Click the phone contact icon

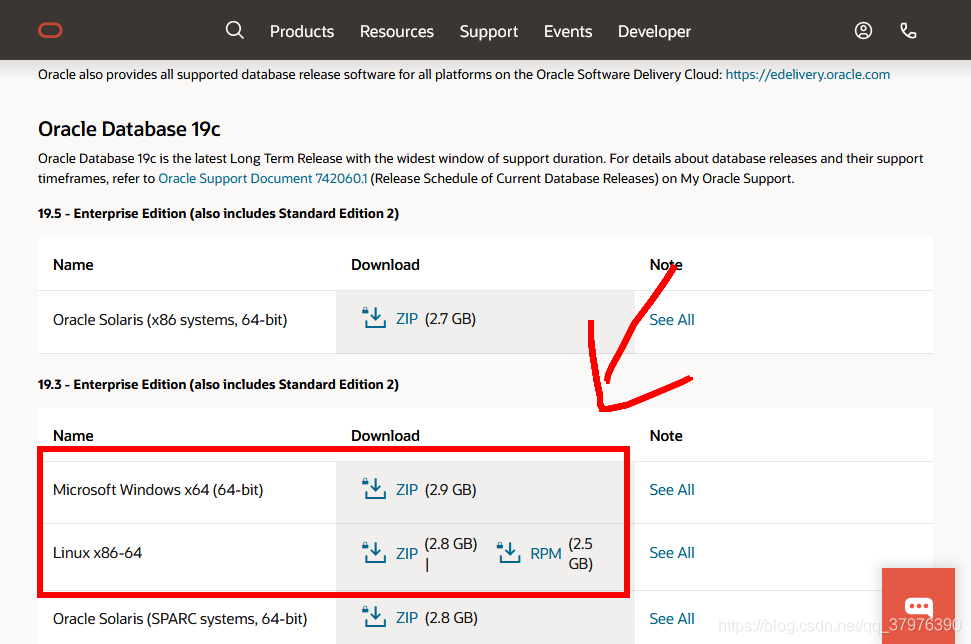[x=908, y=30]
